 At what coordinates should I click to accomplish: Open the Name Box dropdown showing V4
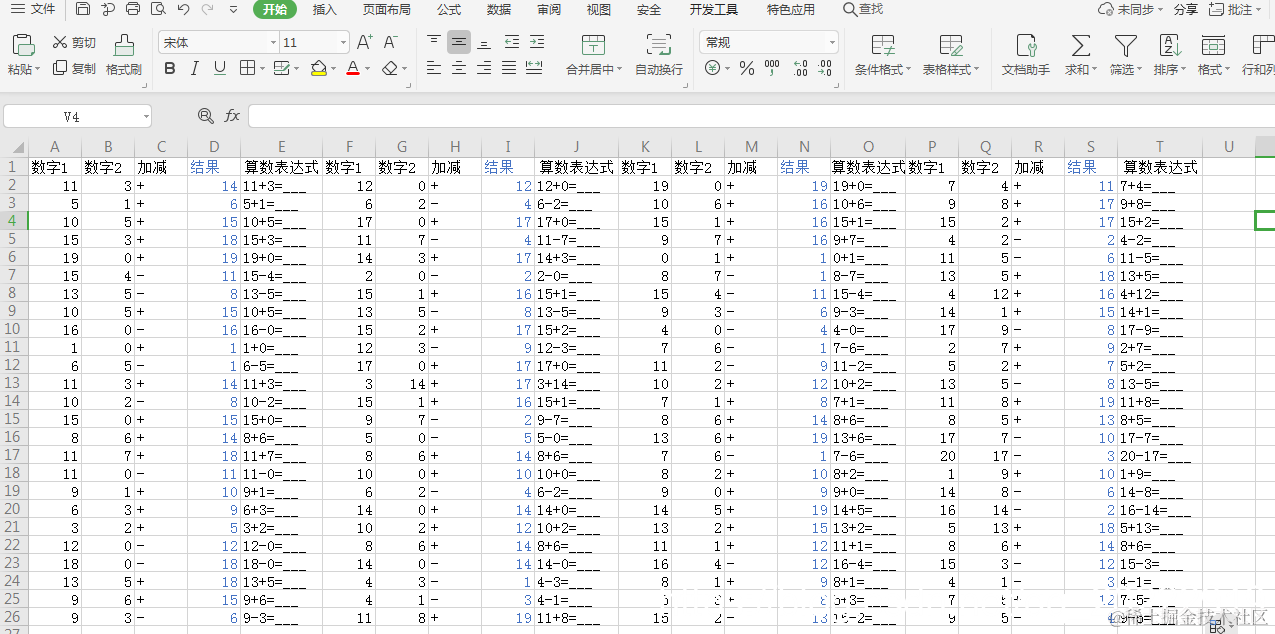click(x=145, y=117)
